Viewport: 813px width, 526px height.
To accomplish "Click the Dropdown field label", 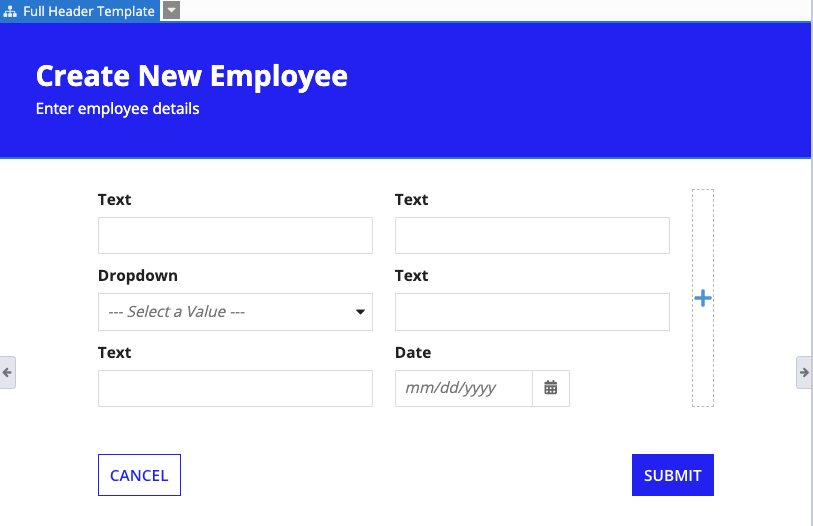I will [x=138, y=275].
